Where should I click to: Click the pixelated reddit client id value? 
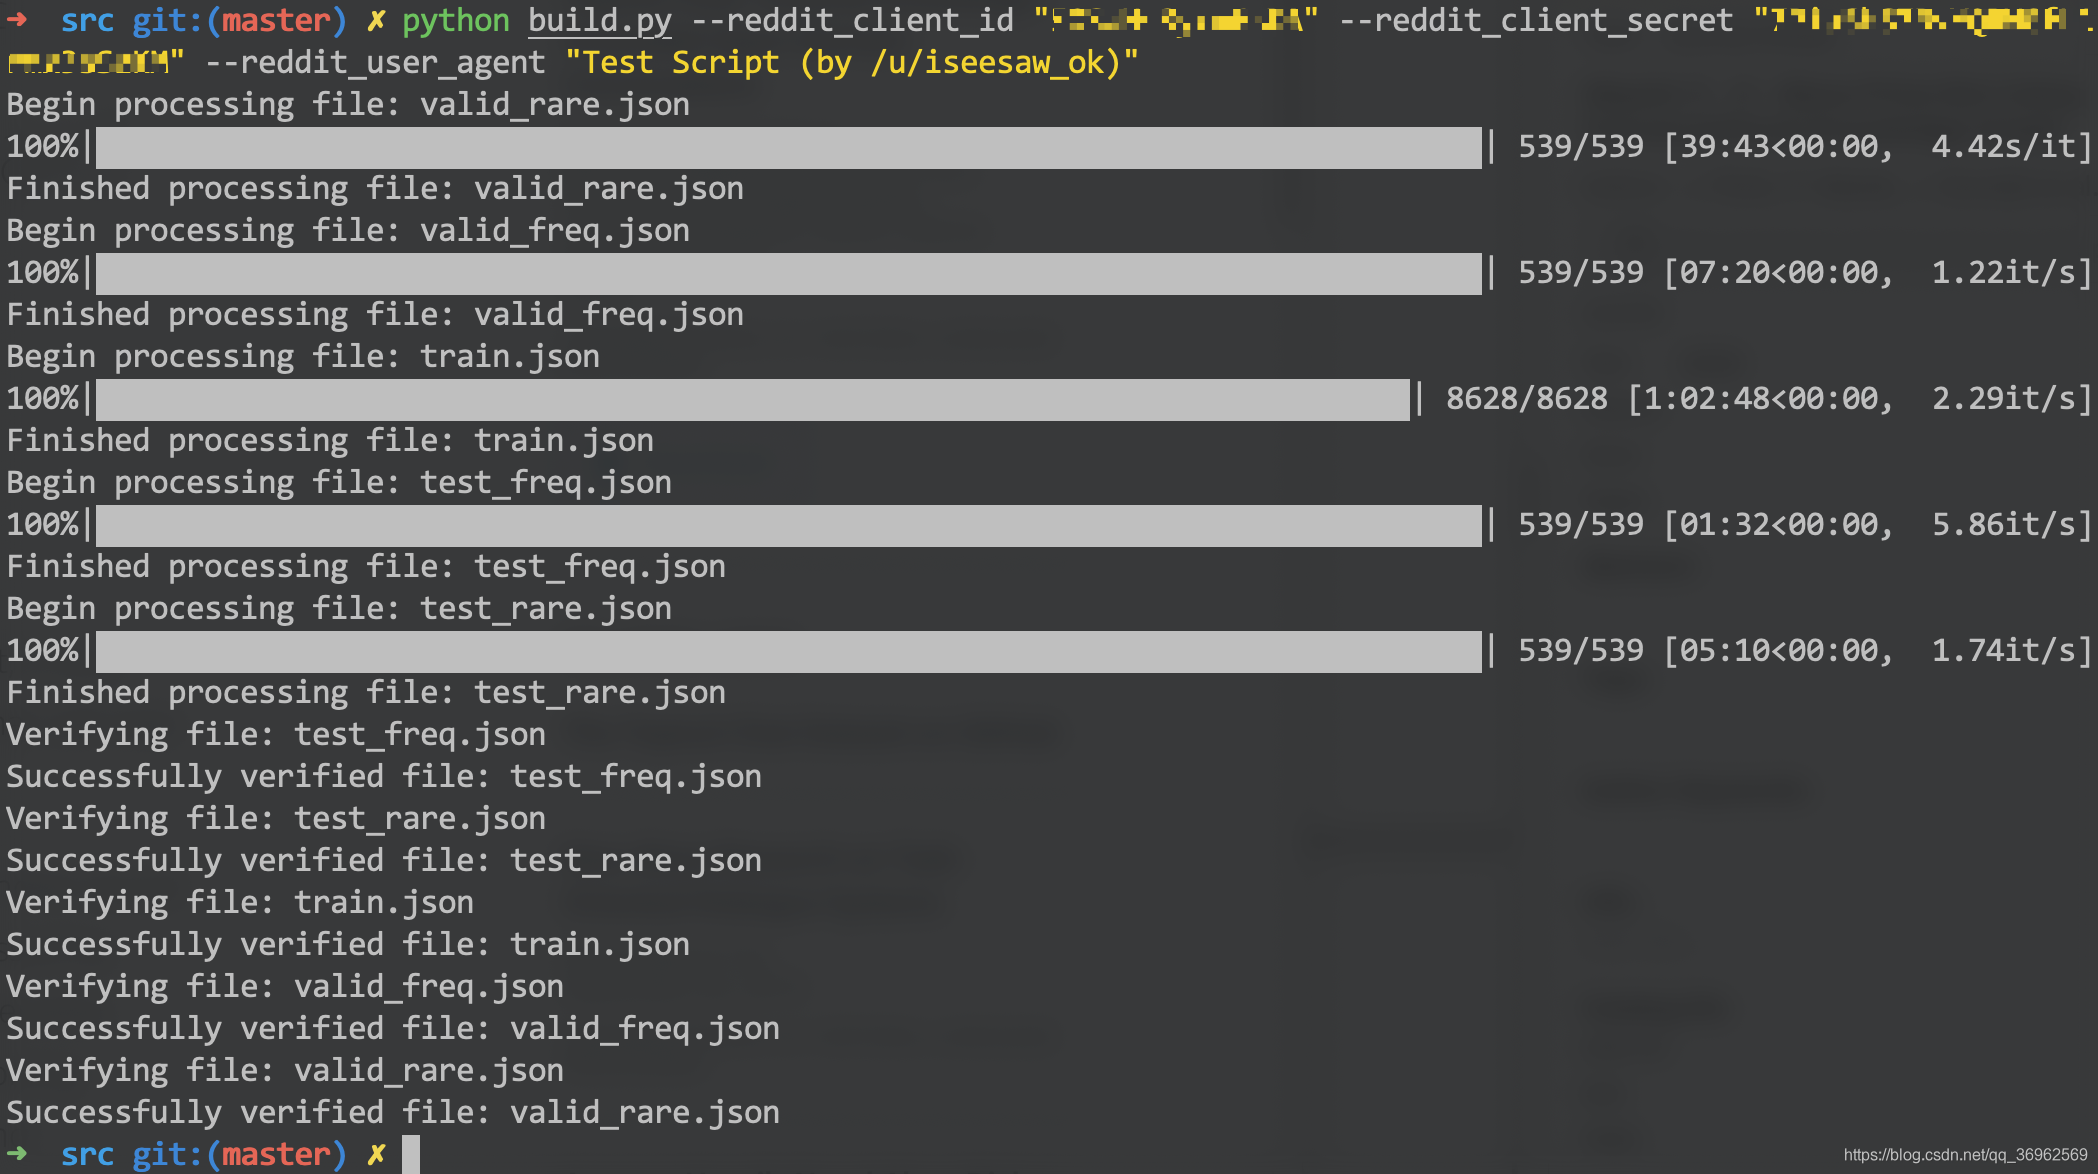click(1176, 20)
